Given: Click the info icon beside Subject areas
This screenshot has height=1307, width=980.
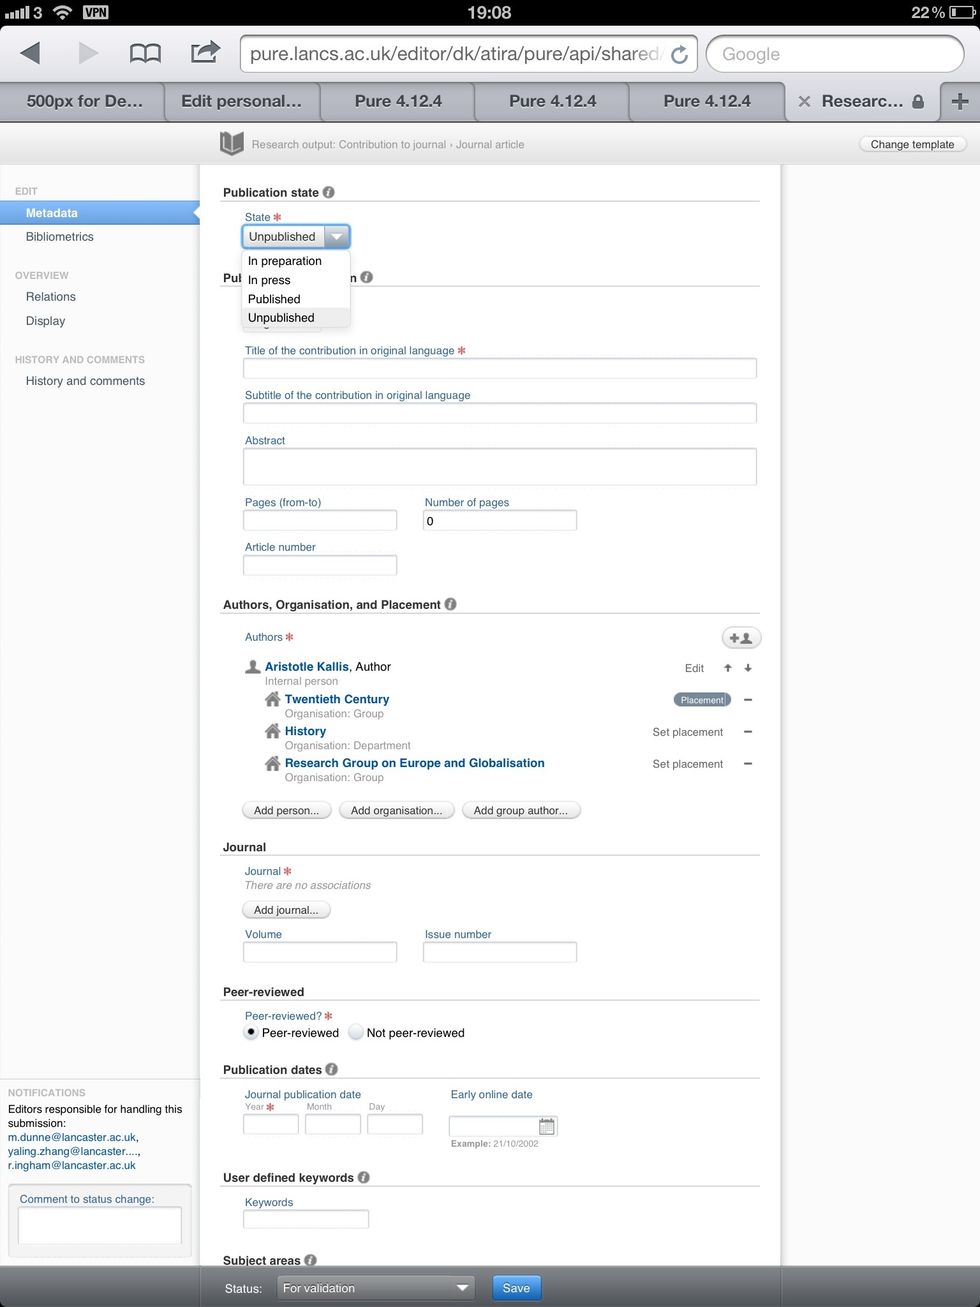Looking at the screenshot, I should (x=310, y=1260).
